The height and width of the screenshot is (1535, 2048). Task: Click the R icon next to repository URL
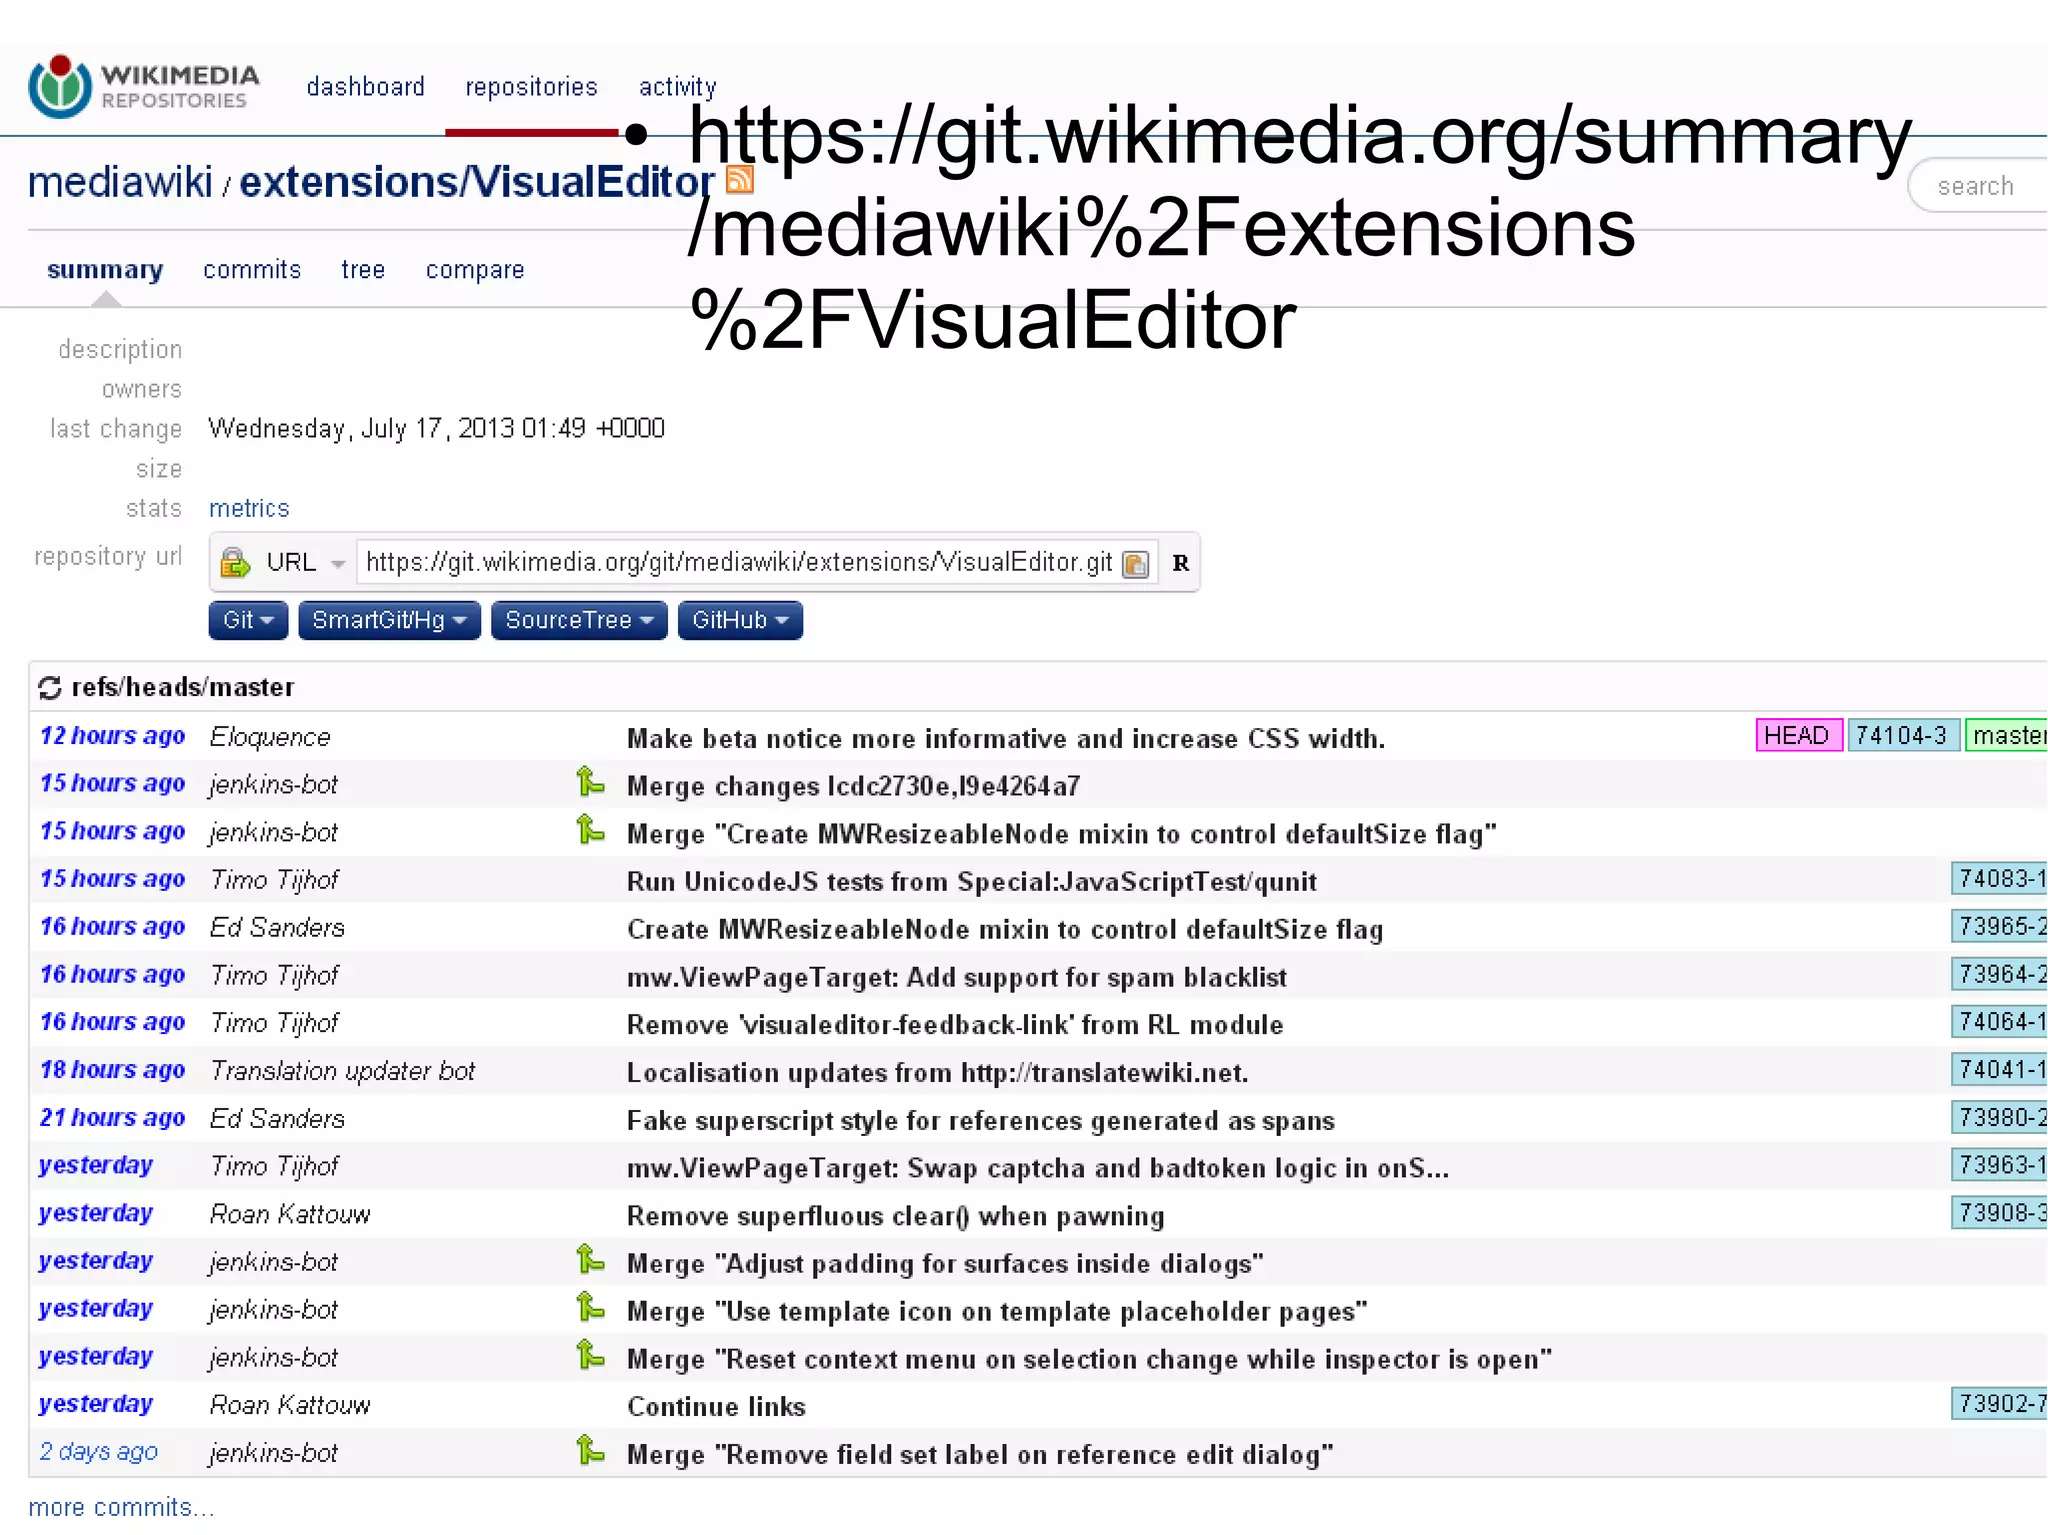[1180, 563]
